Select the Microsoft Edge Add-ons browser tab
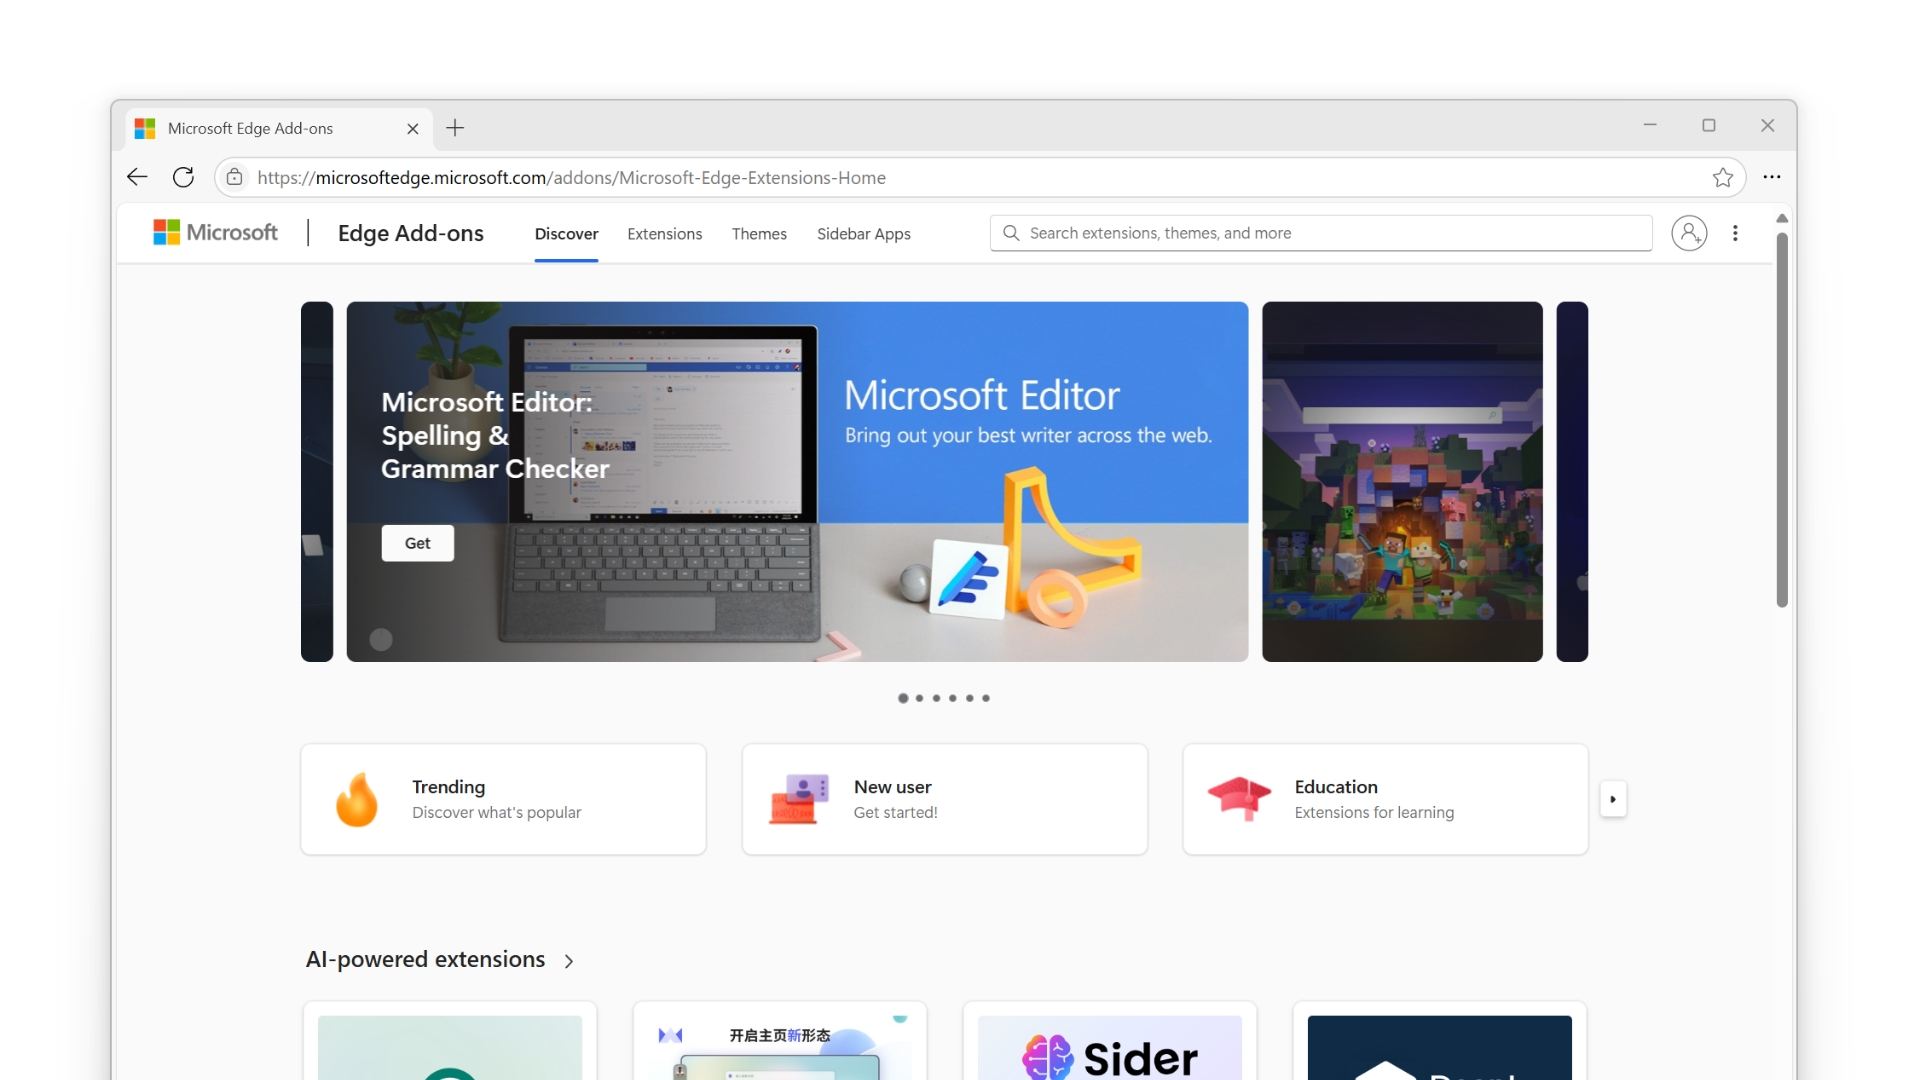Screen dimensions: 1920x1080 (279, 129)
